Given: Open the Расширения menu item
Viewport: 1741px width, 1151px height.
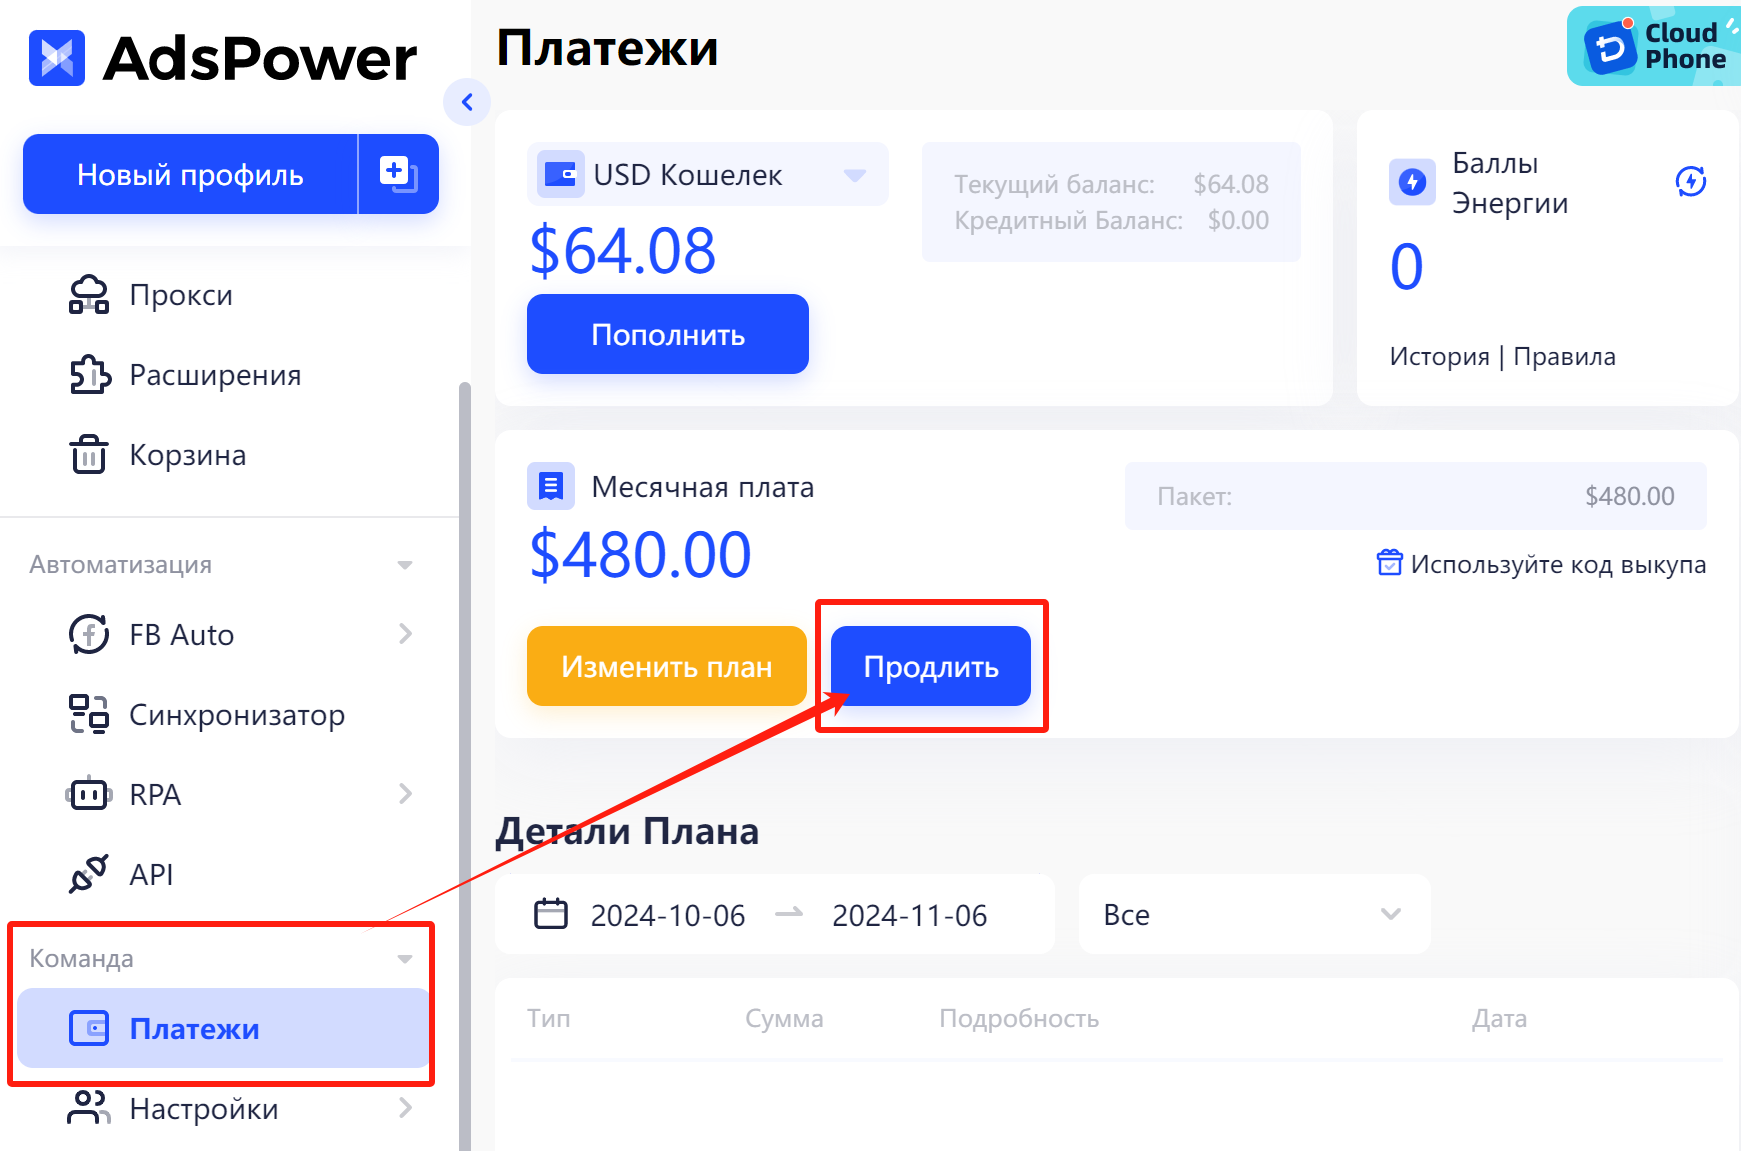Looking at the screenshot, I should coord(215,375).
